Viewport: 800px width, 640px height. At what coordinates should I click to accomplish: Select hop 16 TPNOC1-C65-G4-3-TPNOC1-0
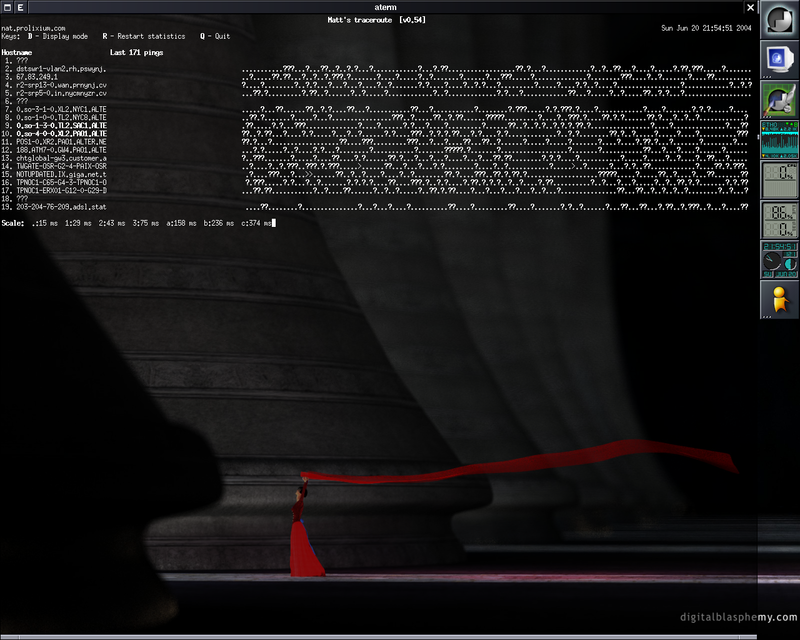(x=55, y=182)
